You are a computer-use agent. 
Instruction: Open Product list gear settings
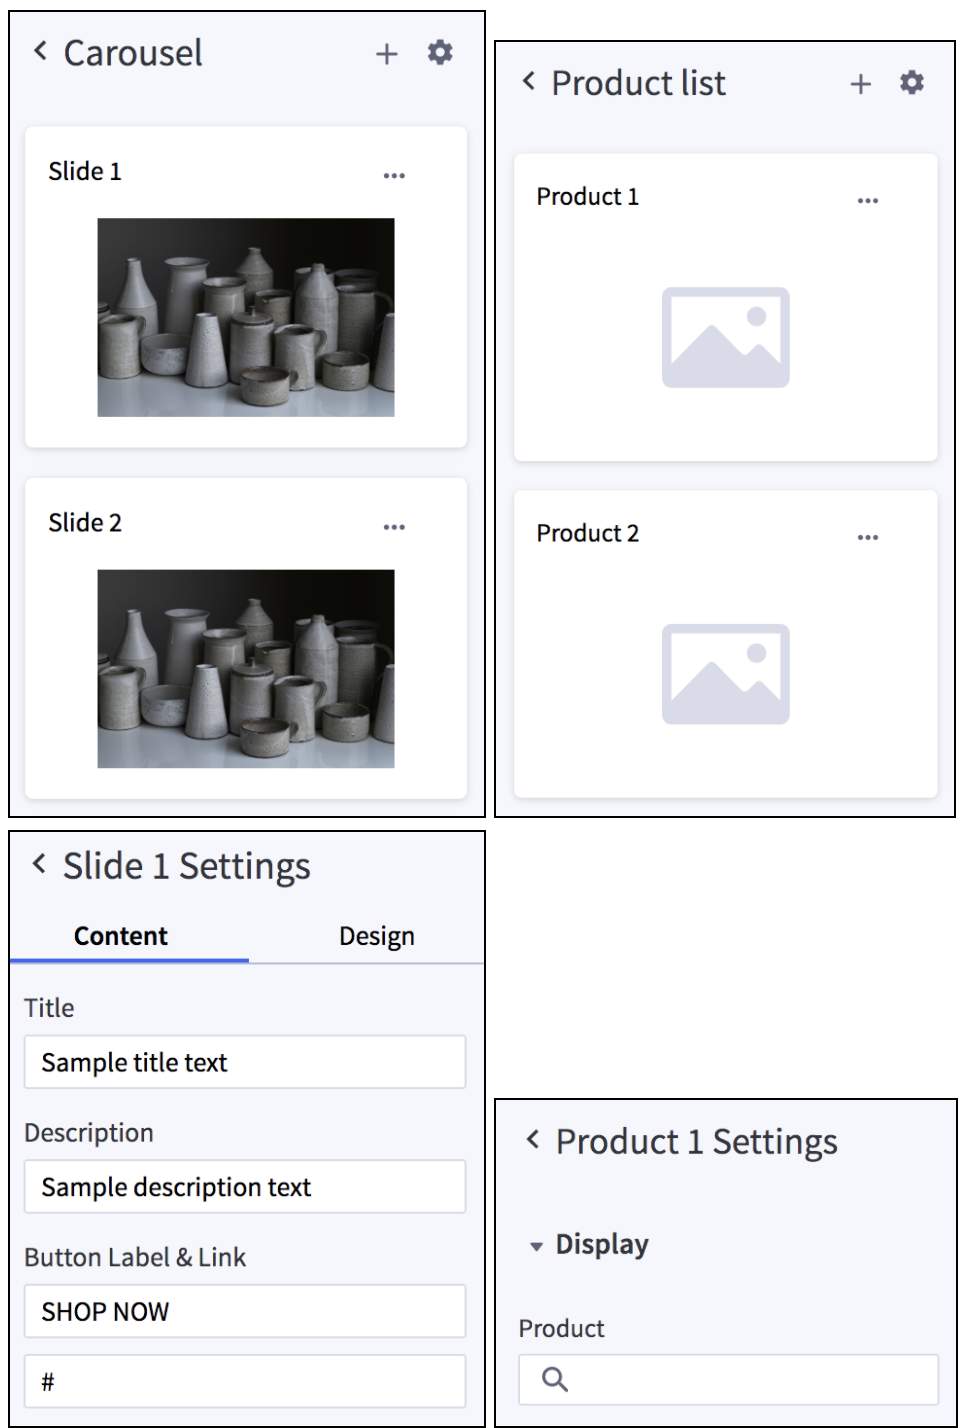(911, 82)
